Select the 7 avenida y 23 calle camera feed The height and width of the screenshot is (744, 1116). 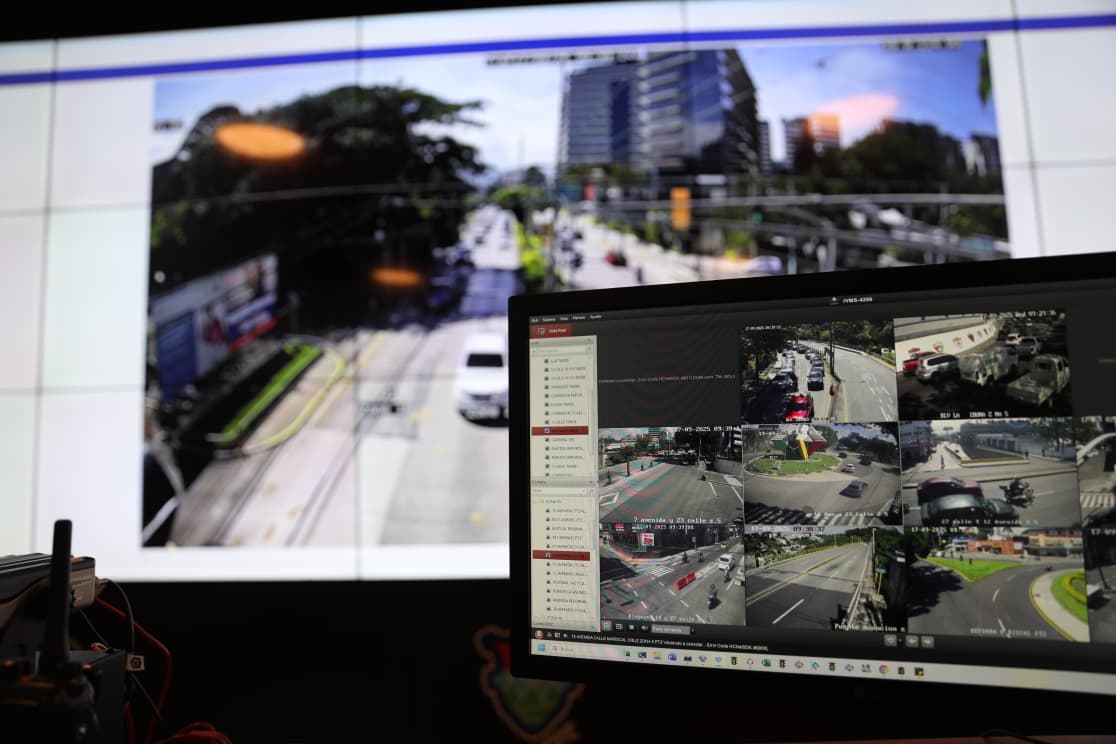670,476
